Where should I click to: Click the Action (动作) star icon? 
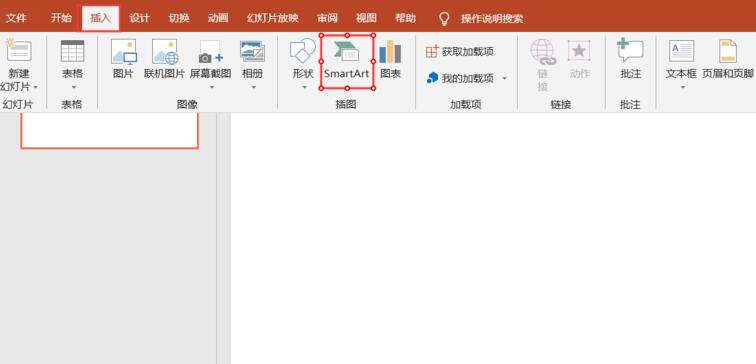pyautogui.click(x=579, y=51)
